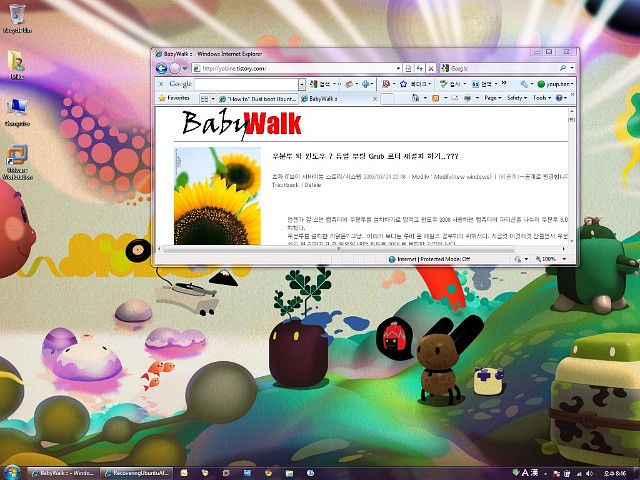The height and width of the screenshot is (480, 640).
Task: Open a new blank tab
Action: (x=387, y=99)
